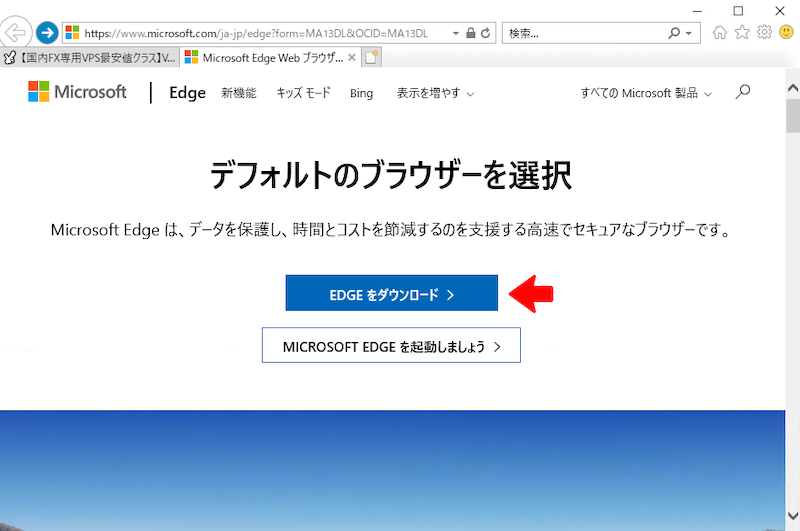
Task: Click the smiley feedback icon
Action: pyautogui.click(x=786, y=32)
